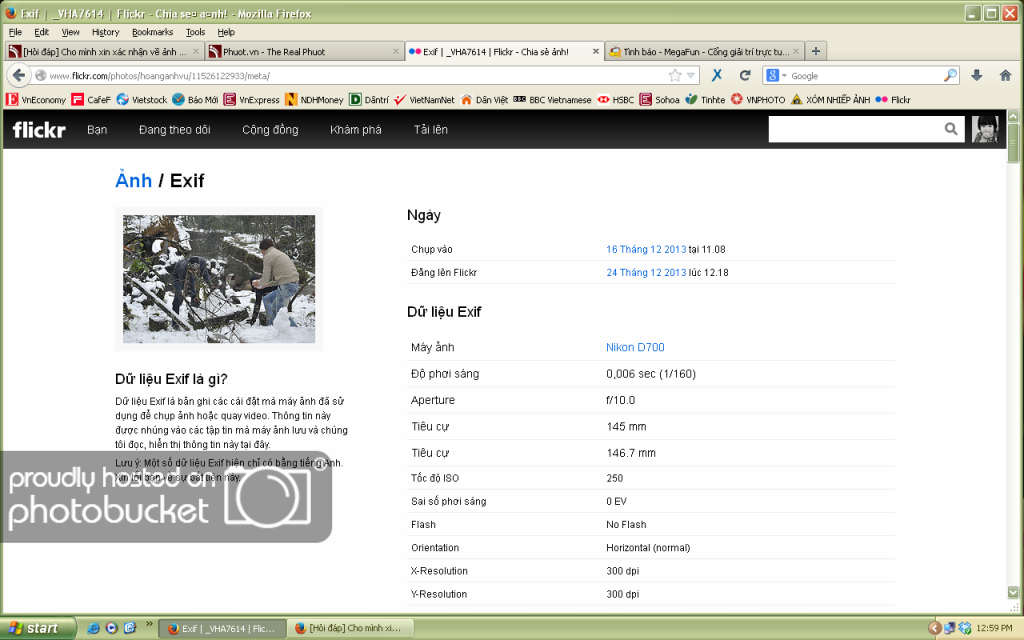Open the VnExpress bookmark
The width and height of the screenshot is (1024, 640).
click(x=251, y=100)
